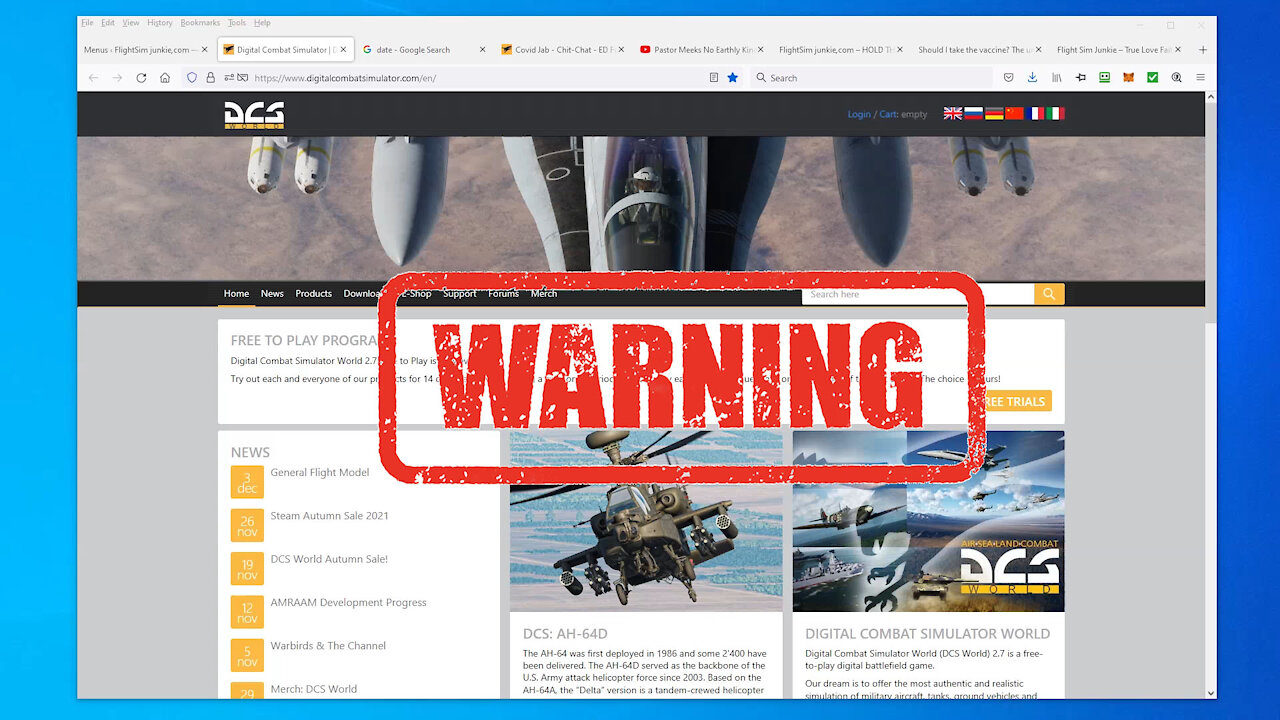Open the File menu

pyautogui.click(x=87, y=23)
